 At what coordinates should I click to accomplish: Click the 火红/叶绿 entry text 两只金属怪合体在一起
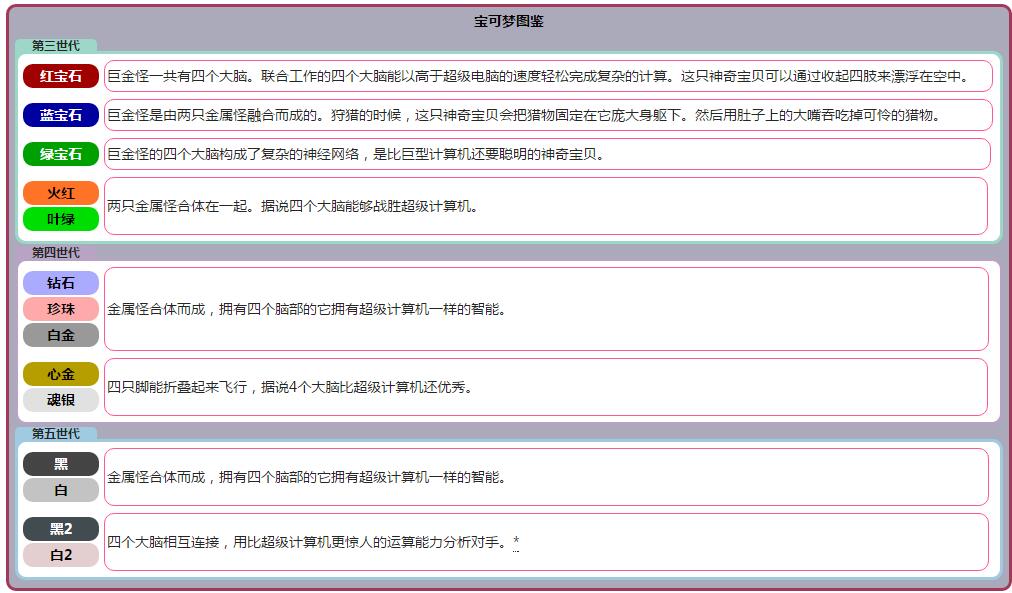(x=292, y=206)
